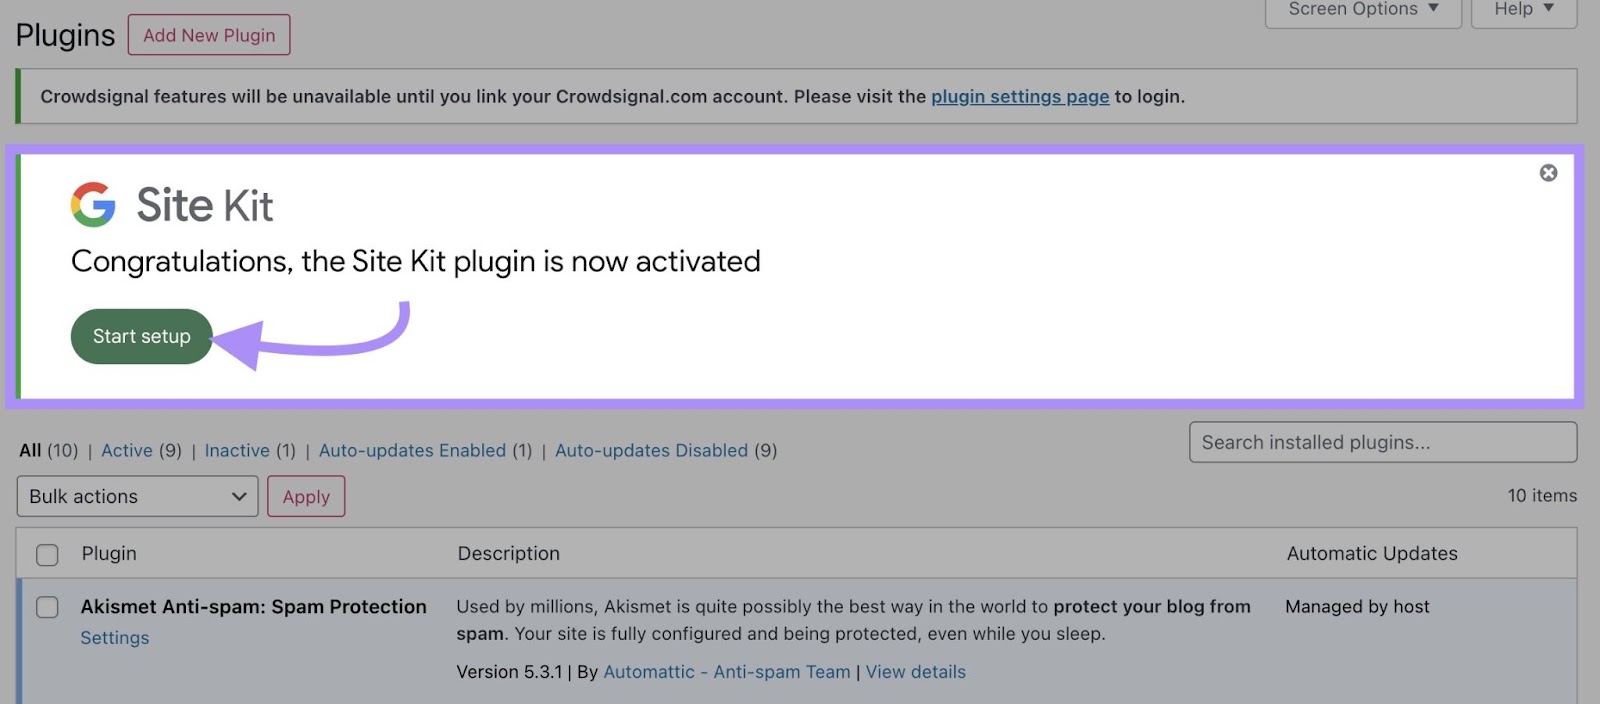Image resolution: width=1600 pixels, height=704 pixels.
Task: Filter plugins by Inactive
Action: [x=237, y=451]
